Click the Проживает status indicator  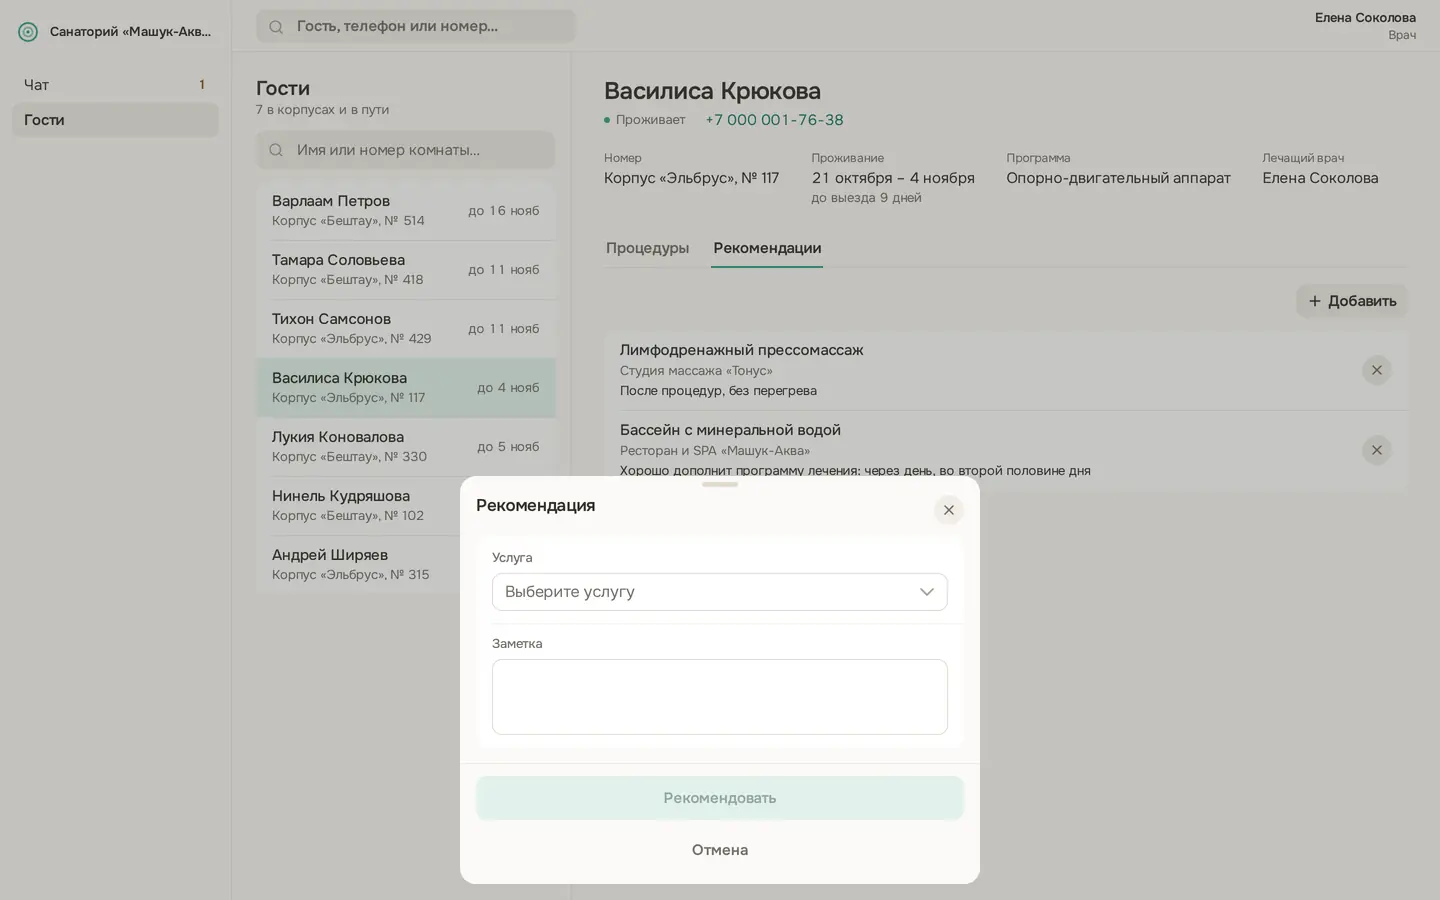coord(645,120)
